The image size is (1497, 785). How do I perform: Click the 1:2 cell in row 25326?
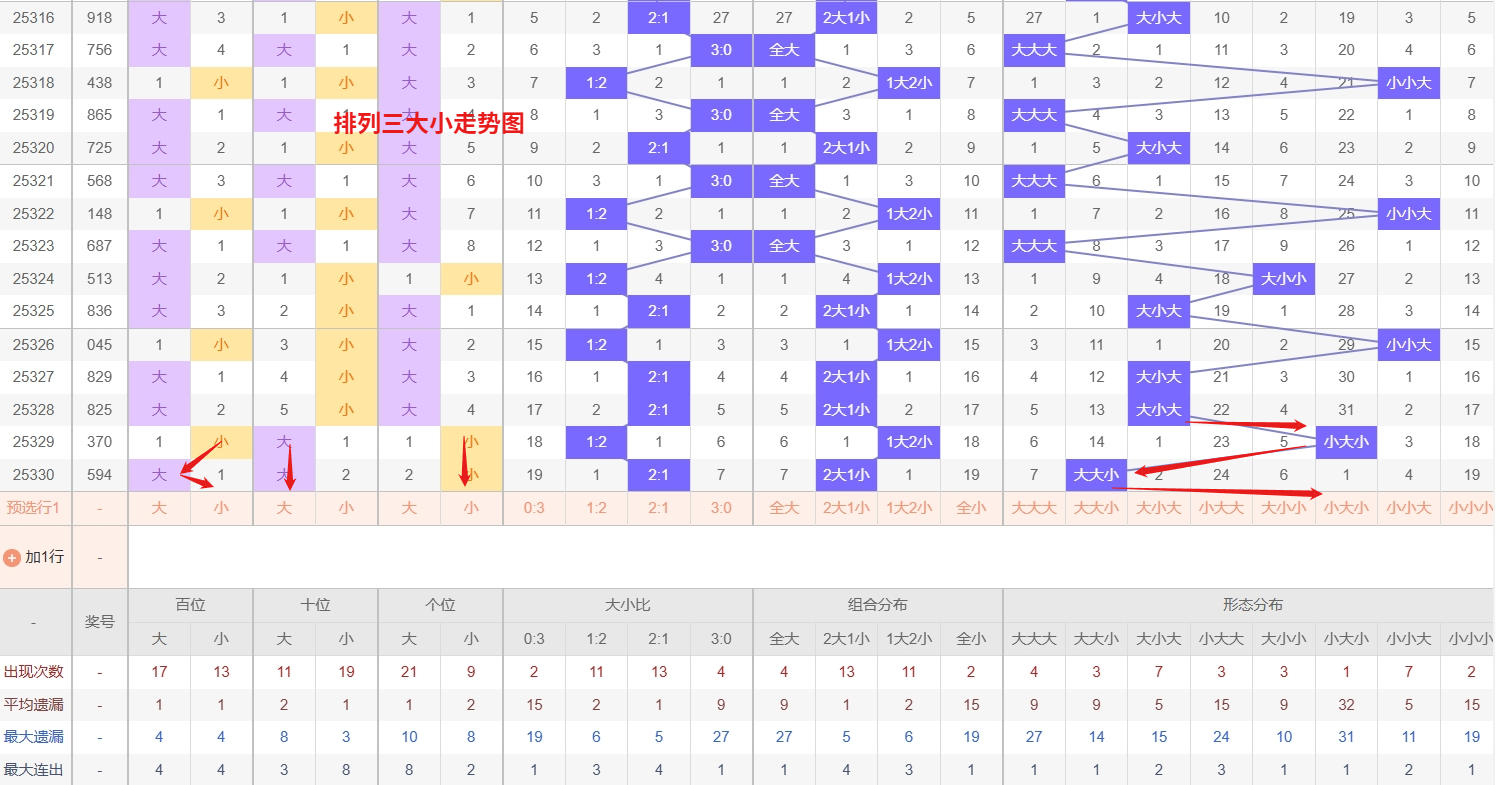tap(596, 345)
